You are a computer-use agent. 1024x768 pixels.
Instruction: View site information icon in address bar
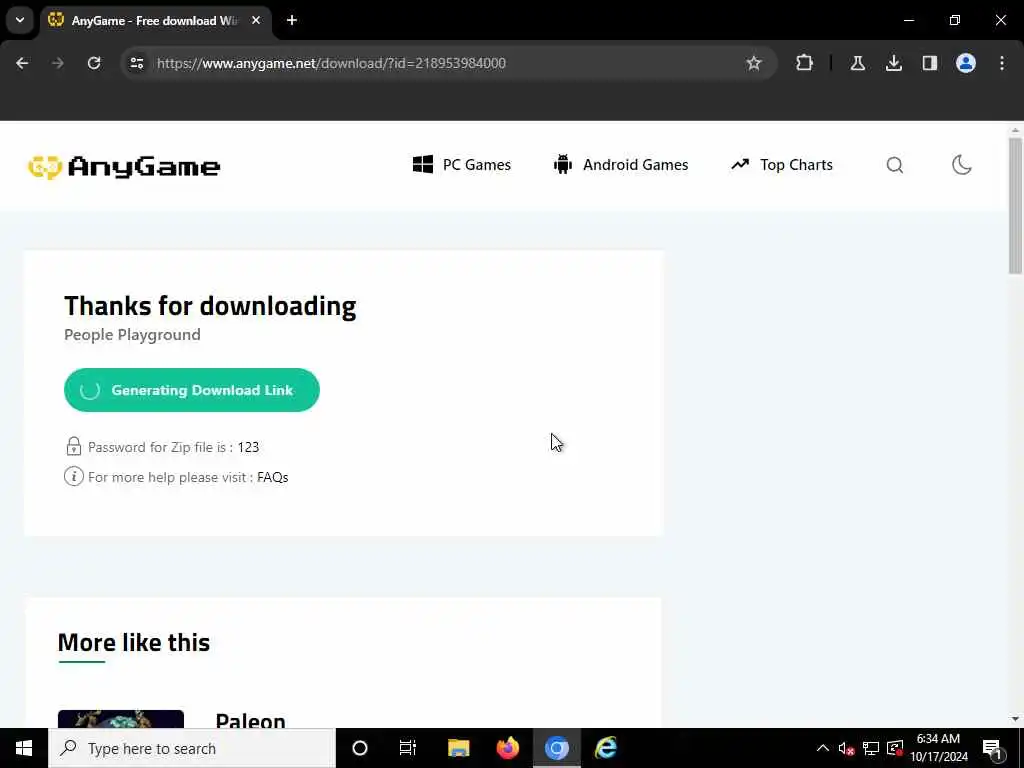coord(136,63)
